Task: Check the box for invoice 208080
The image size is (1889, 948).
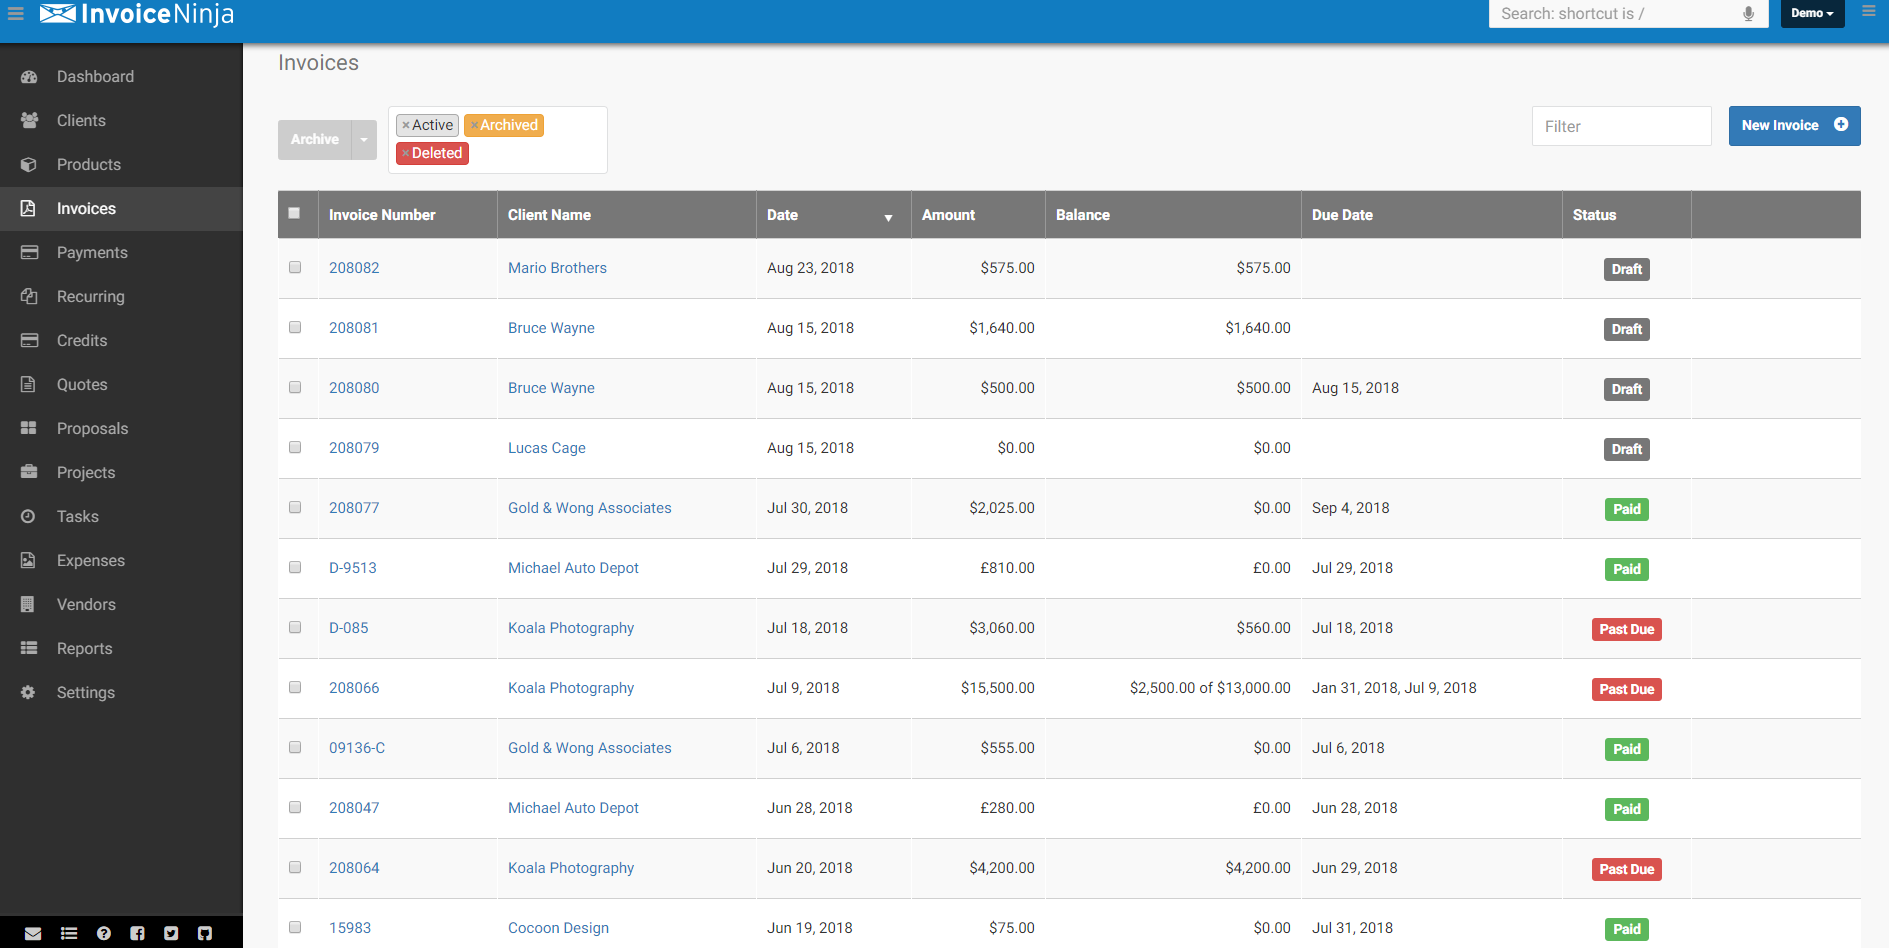Action: coord(295,387)
